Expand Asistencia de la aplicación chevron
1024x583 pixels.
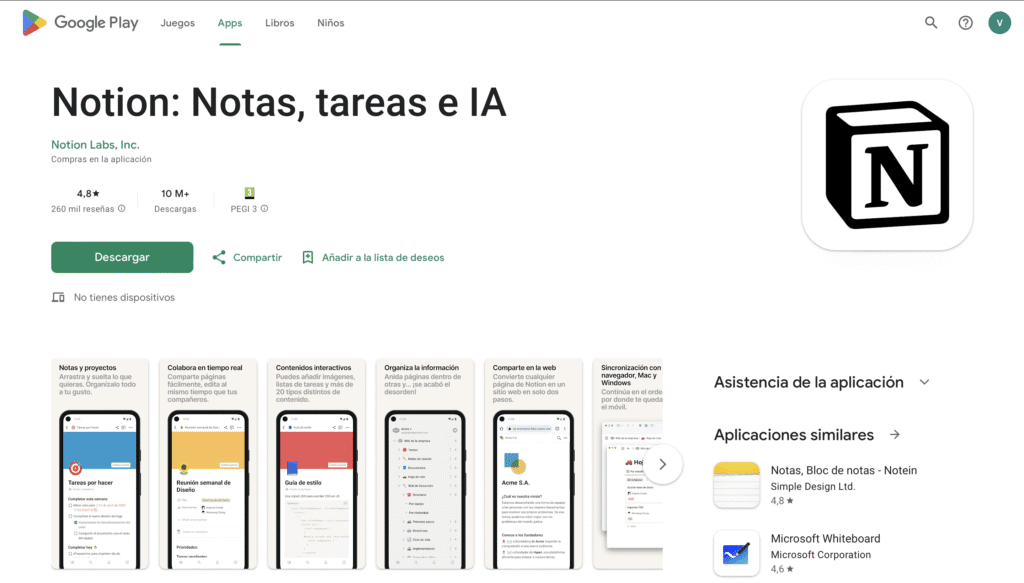(924, 383)
